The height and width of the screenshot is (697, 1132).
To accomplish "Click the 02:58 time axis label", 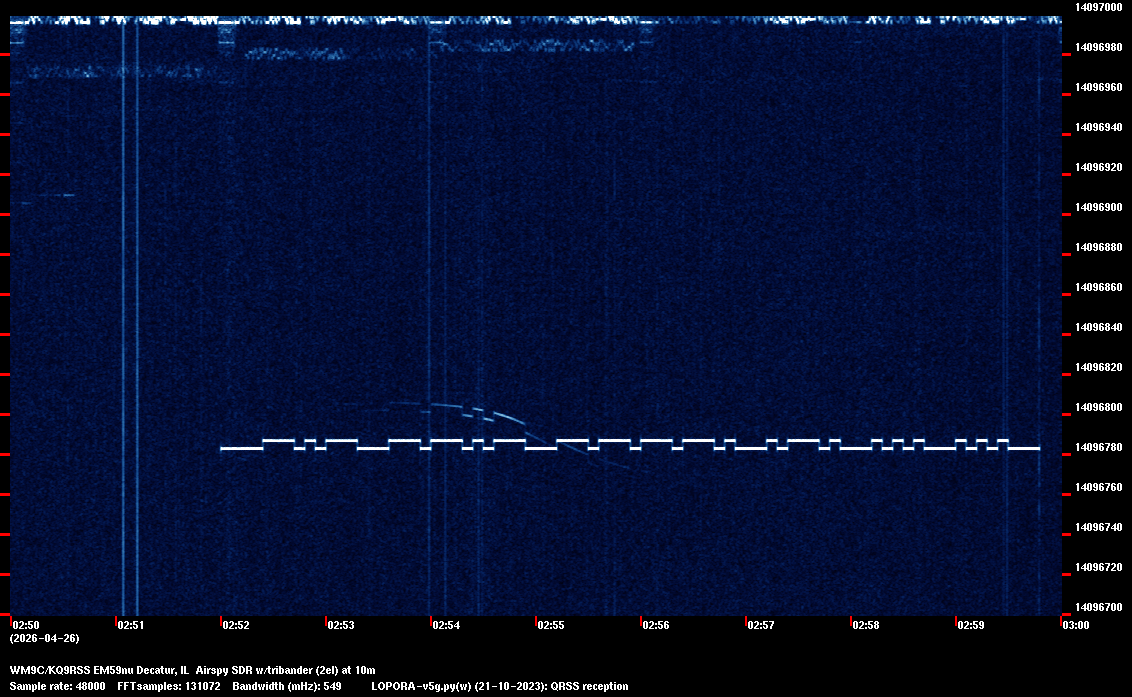I will tap(866, 625).
